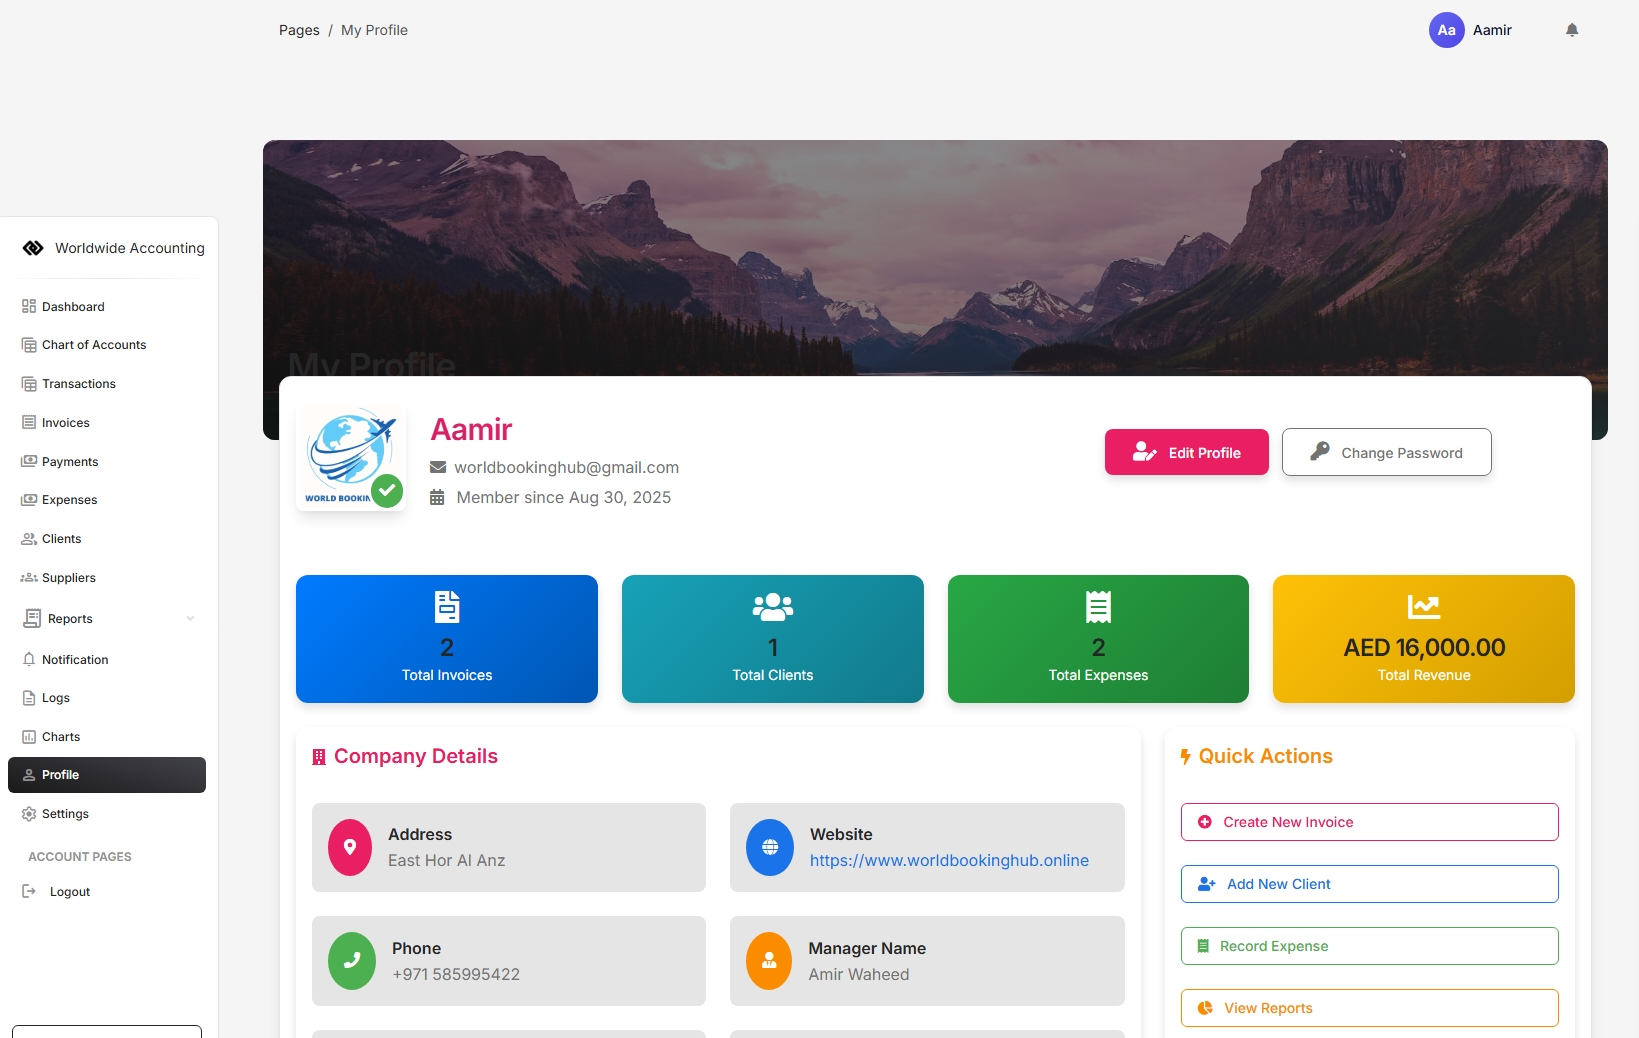The width and height of the screenshot is (1639, 1038).
Task: Expand the Reports submenu chevron
Action: (x=191, y=619)
